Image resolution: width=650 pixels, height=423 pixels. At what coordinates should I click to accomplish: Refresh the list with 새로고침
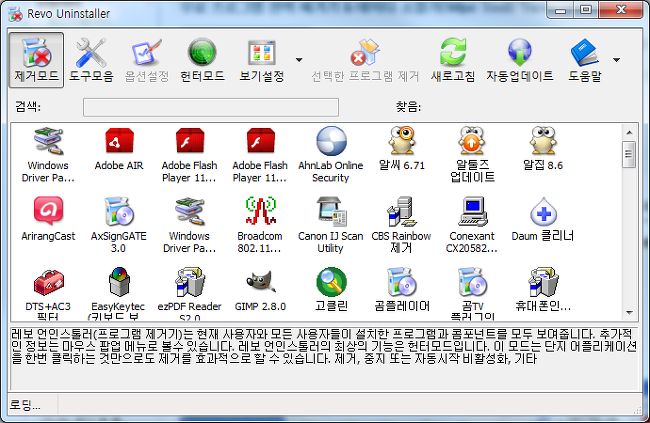[x=453, y=60]
